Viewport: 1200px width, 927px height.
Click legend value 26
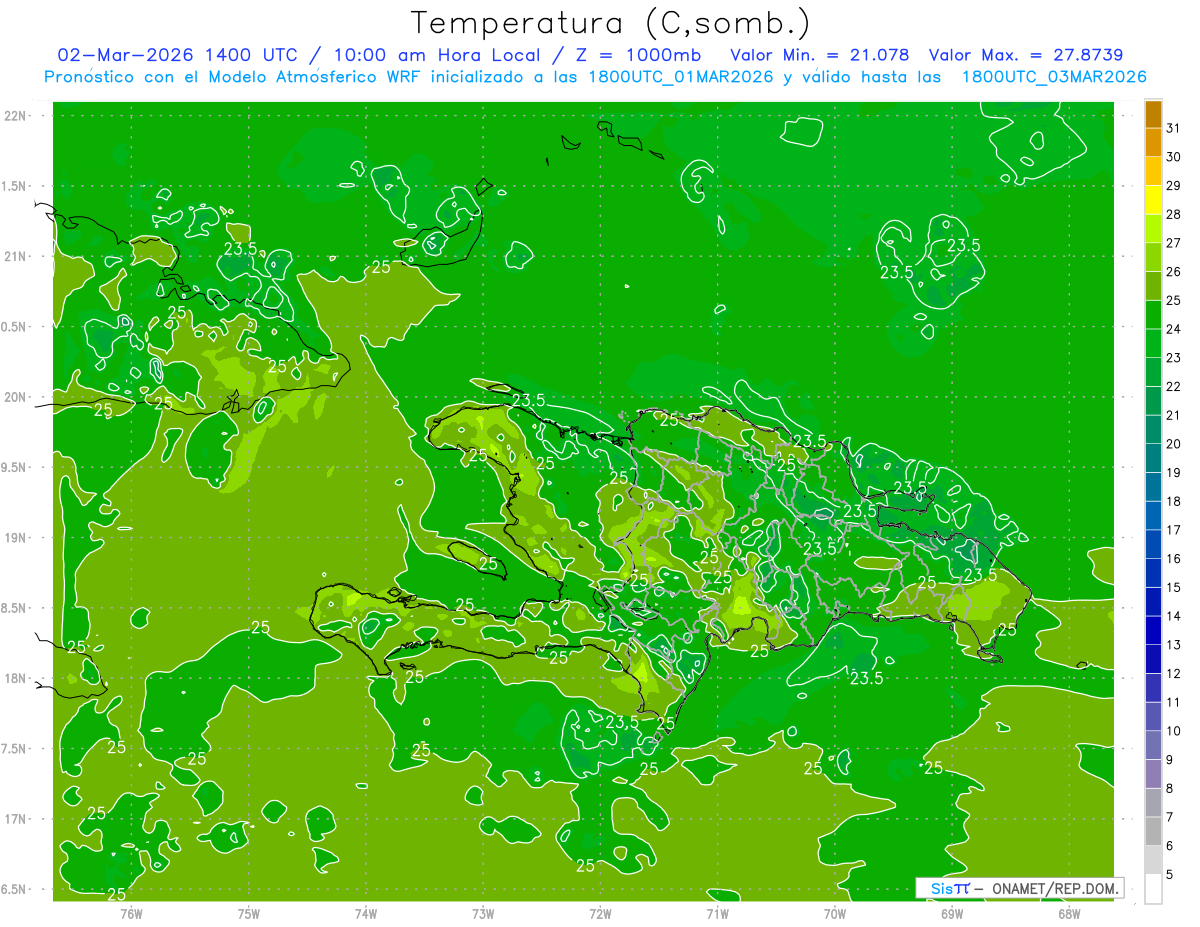pos(1174,272)
